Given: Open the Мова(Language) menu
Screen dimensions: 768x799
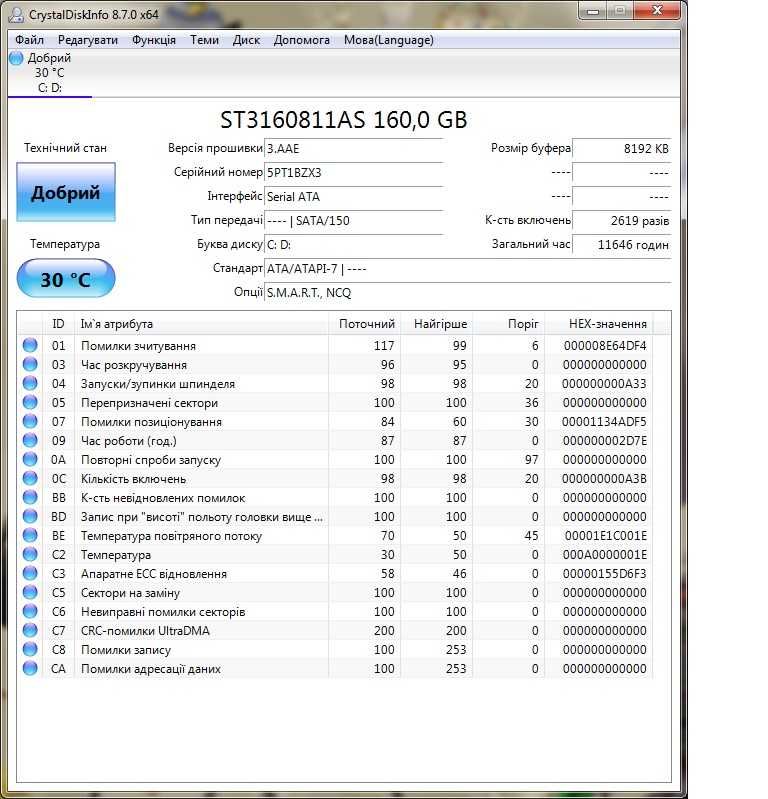Looking at the screenshot, I should (x=388, y=40).
